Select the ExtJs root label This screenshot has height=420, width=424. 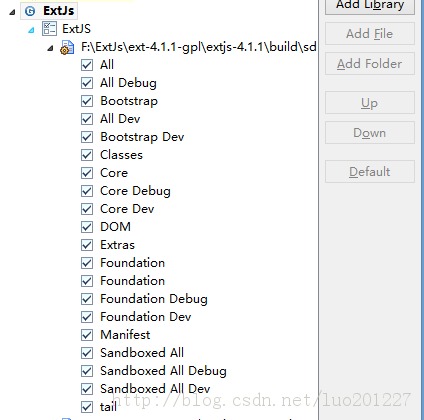click(x=59, y=11)
